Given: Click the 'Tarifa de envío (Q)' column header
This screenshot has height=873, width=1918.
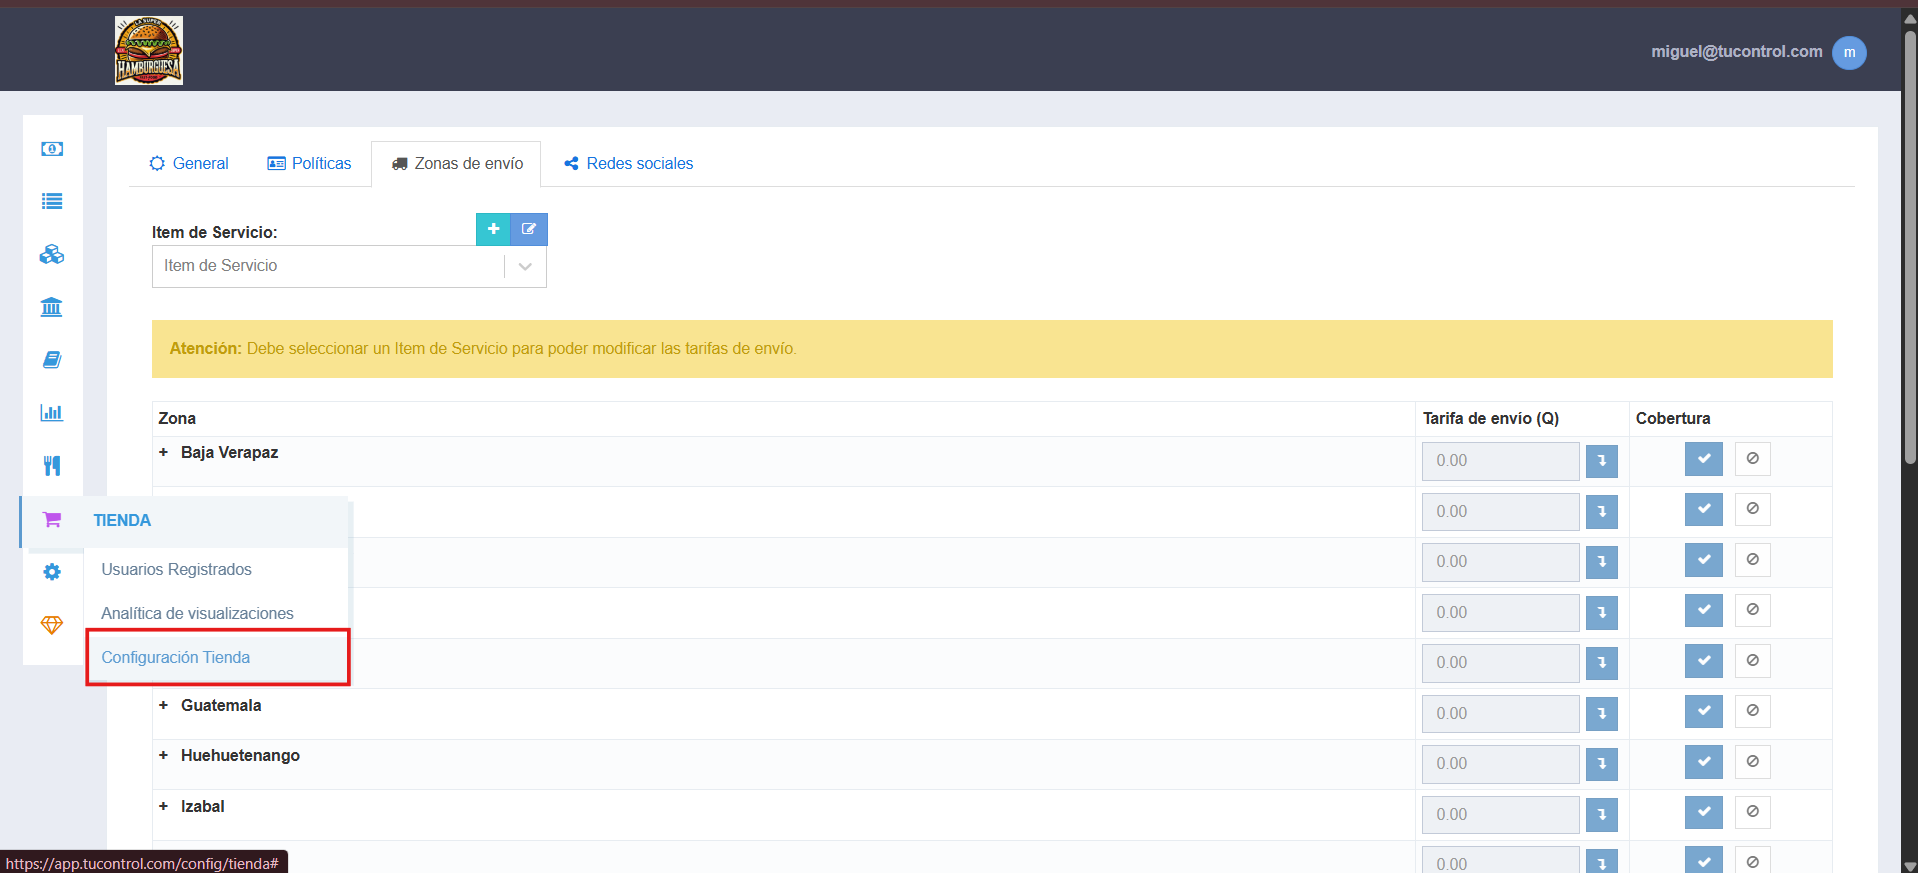Looking at the screenshot, I should tap(1491, 418).
